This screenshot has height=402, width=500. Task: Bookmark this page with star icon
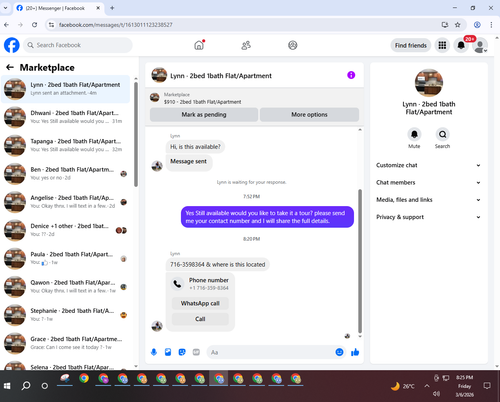coord(458,25)
